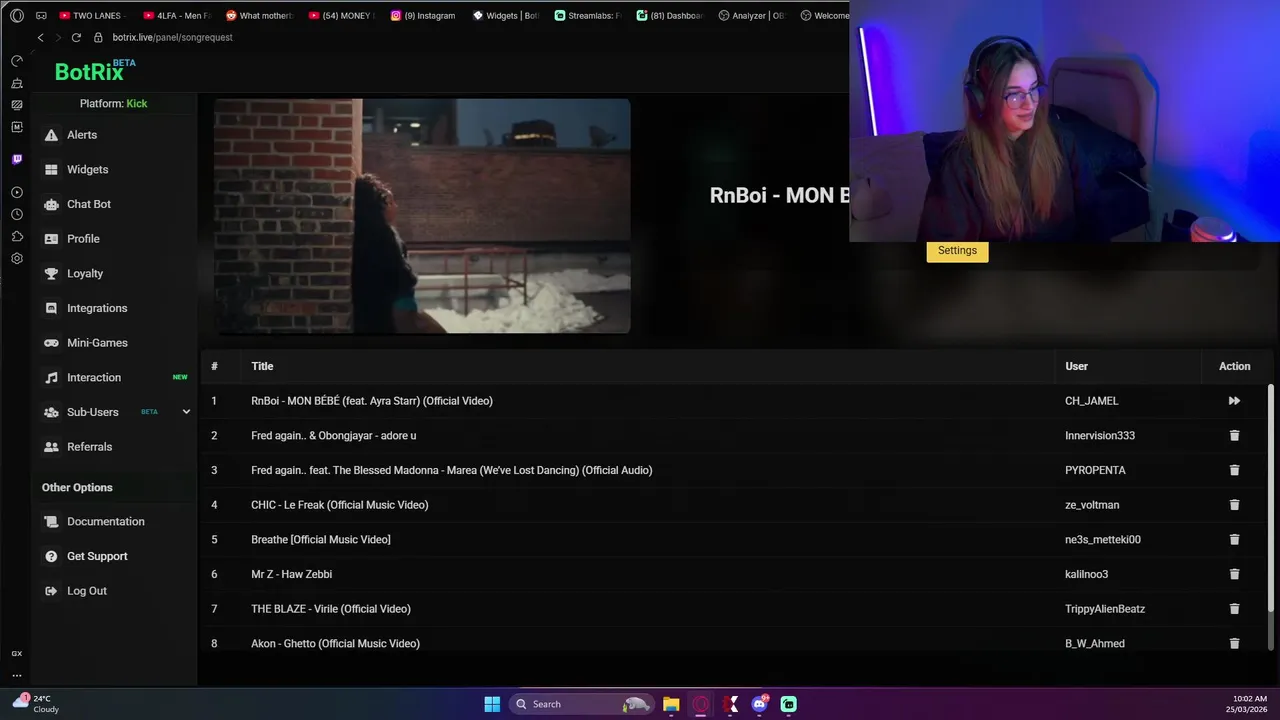Open Referrals in the sidebar
The width and height of the screenshot is (1280, 720).
pyautogui.click(x=89, y=447)
